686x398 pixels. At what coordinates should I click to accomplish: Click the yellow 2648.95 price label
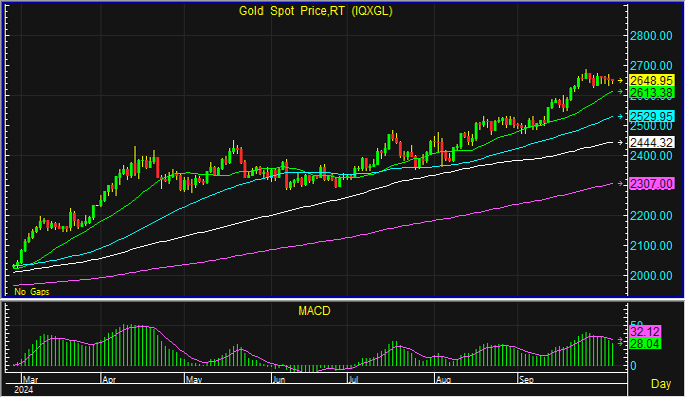coord(651,80)
